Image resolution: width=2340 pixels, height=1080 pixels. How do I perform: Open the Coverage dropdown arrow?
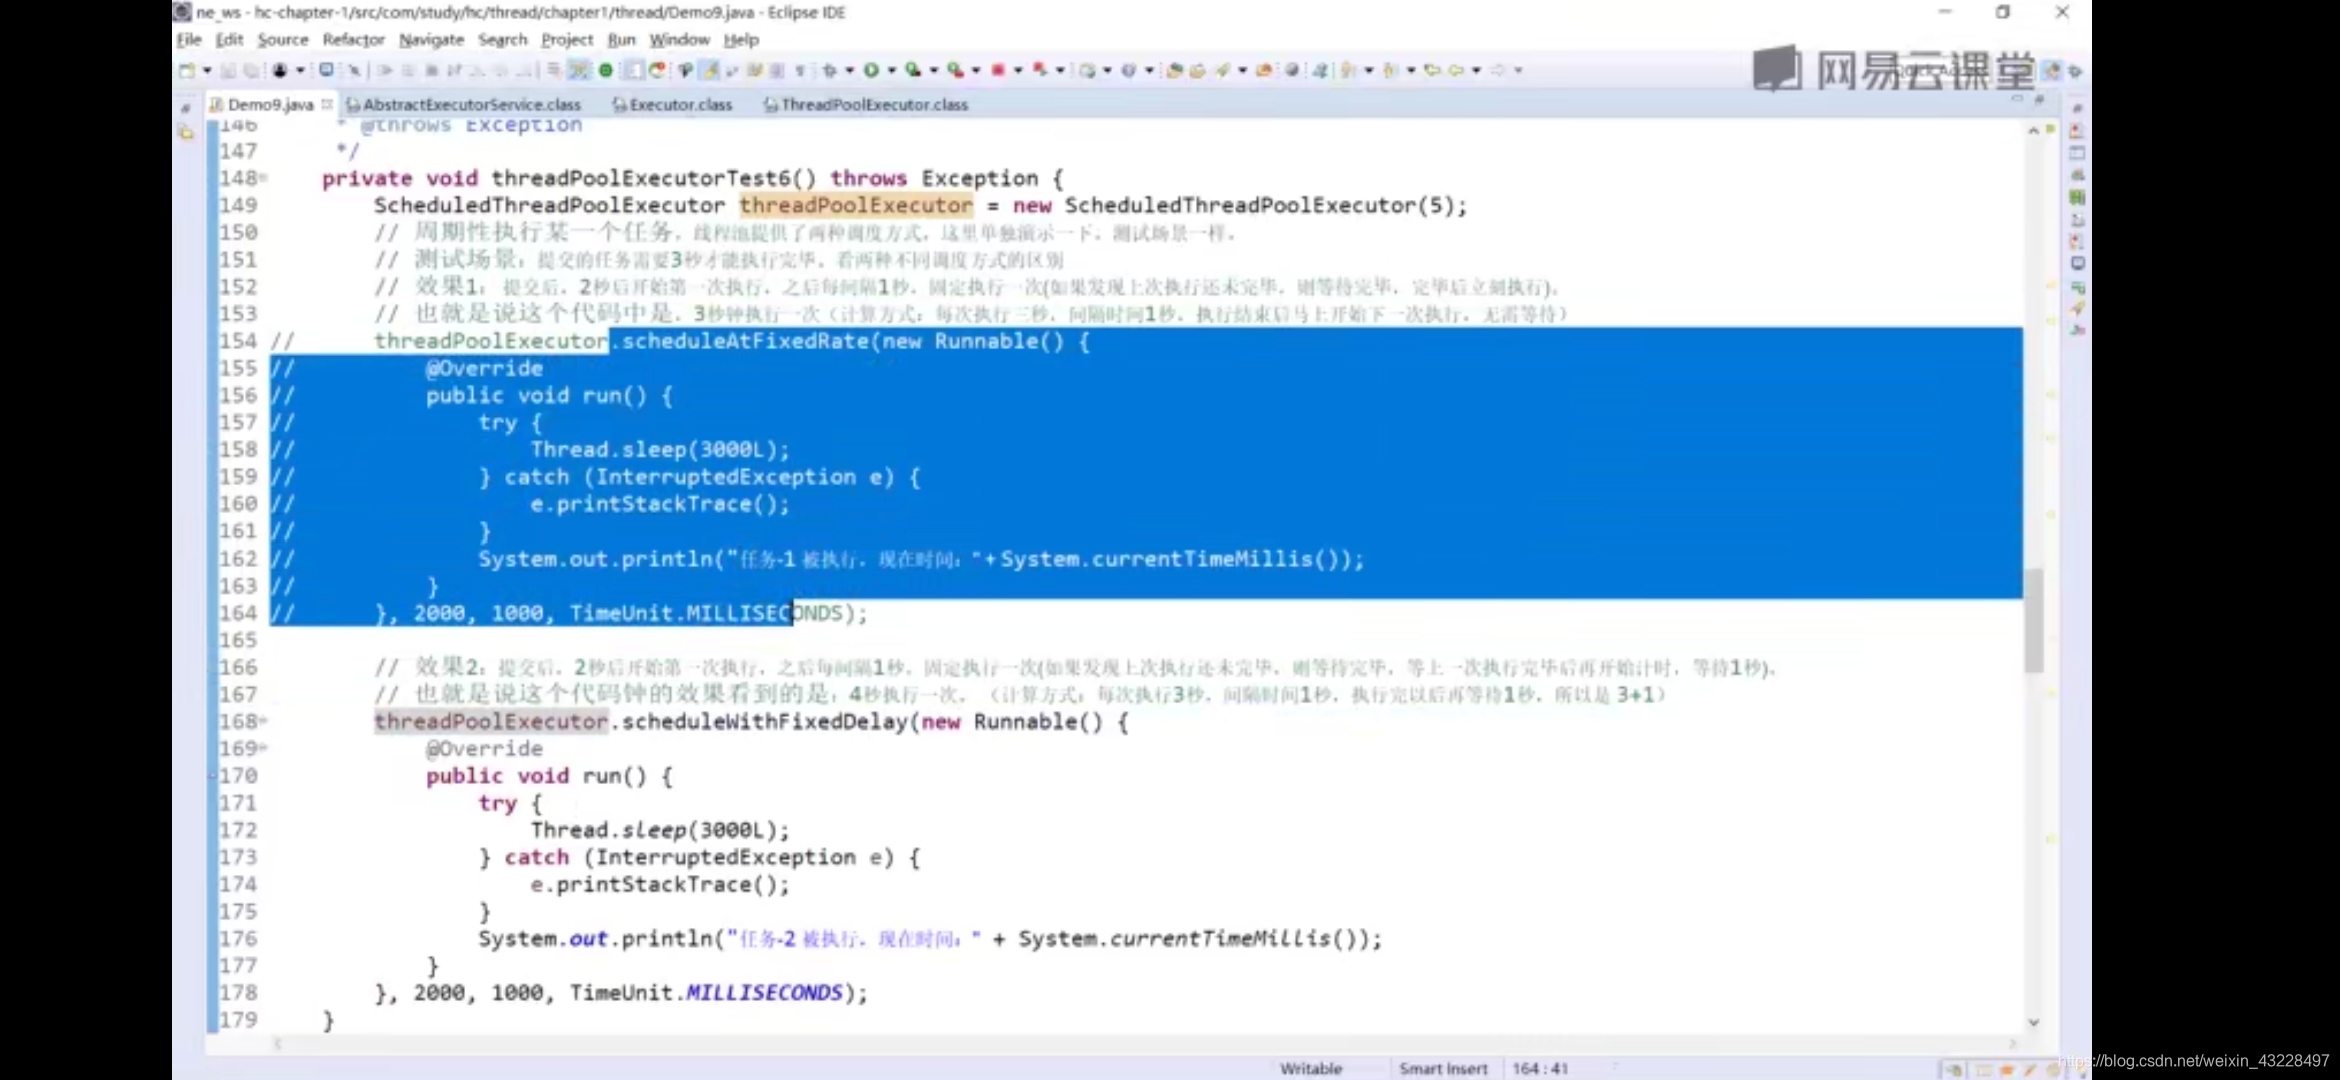(934, 70)
